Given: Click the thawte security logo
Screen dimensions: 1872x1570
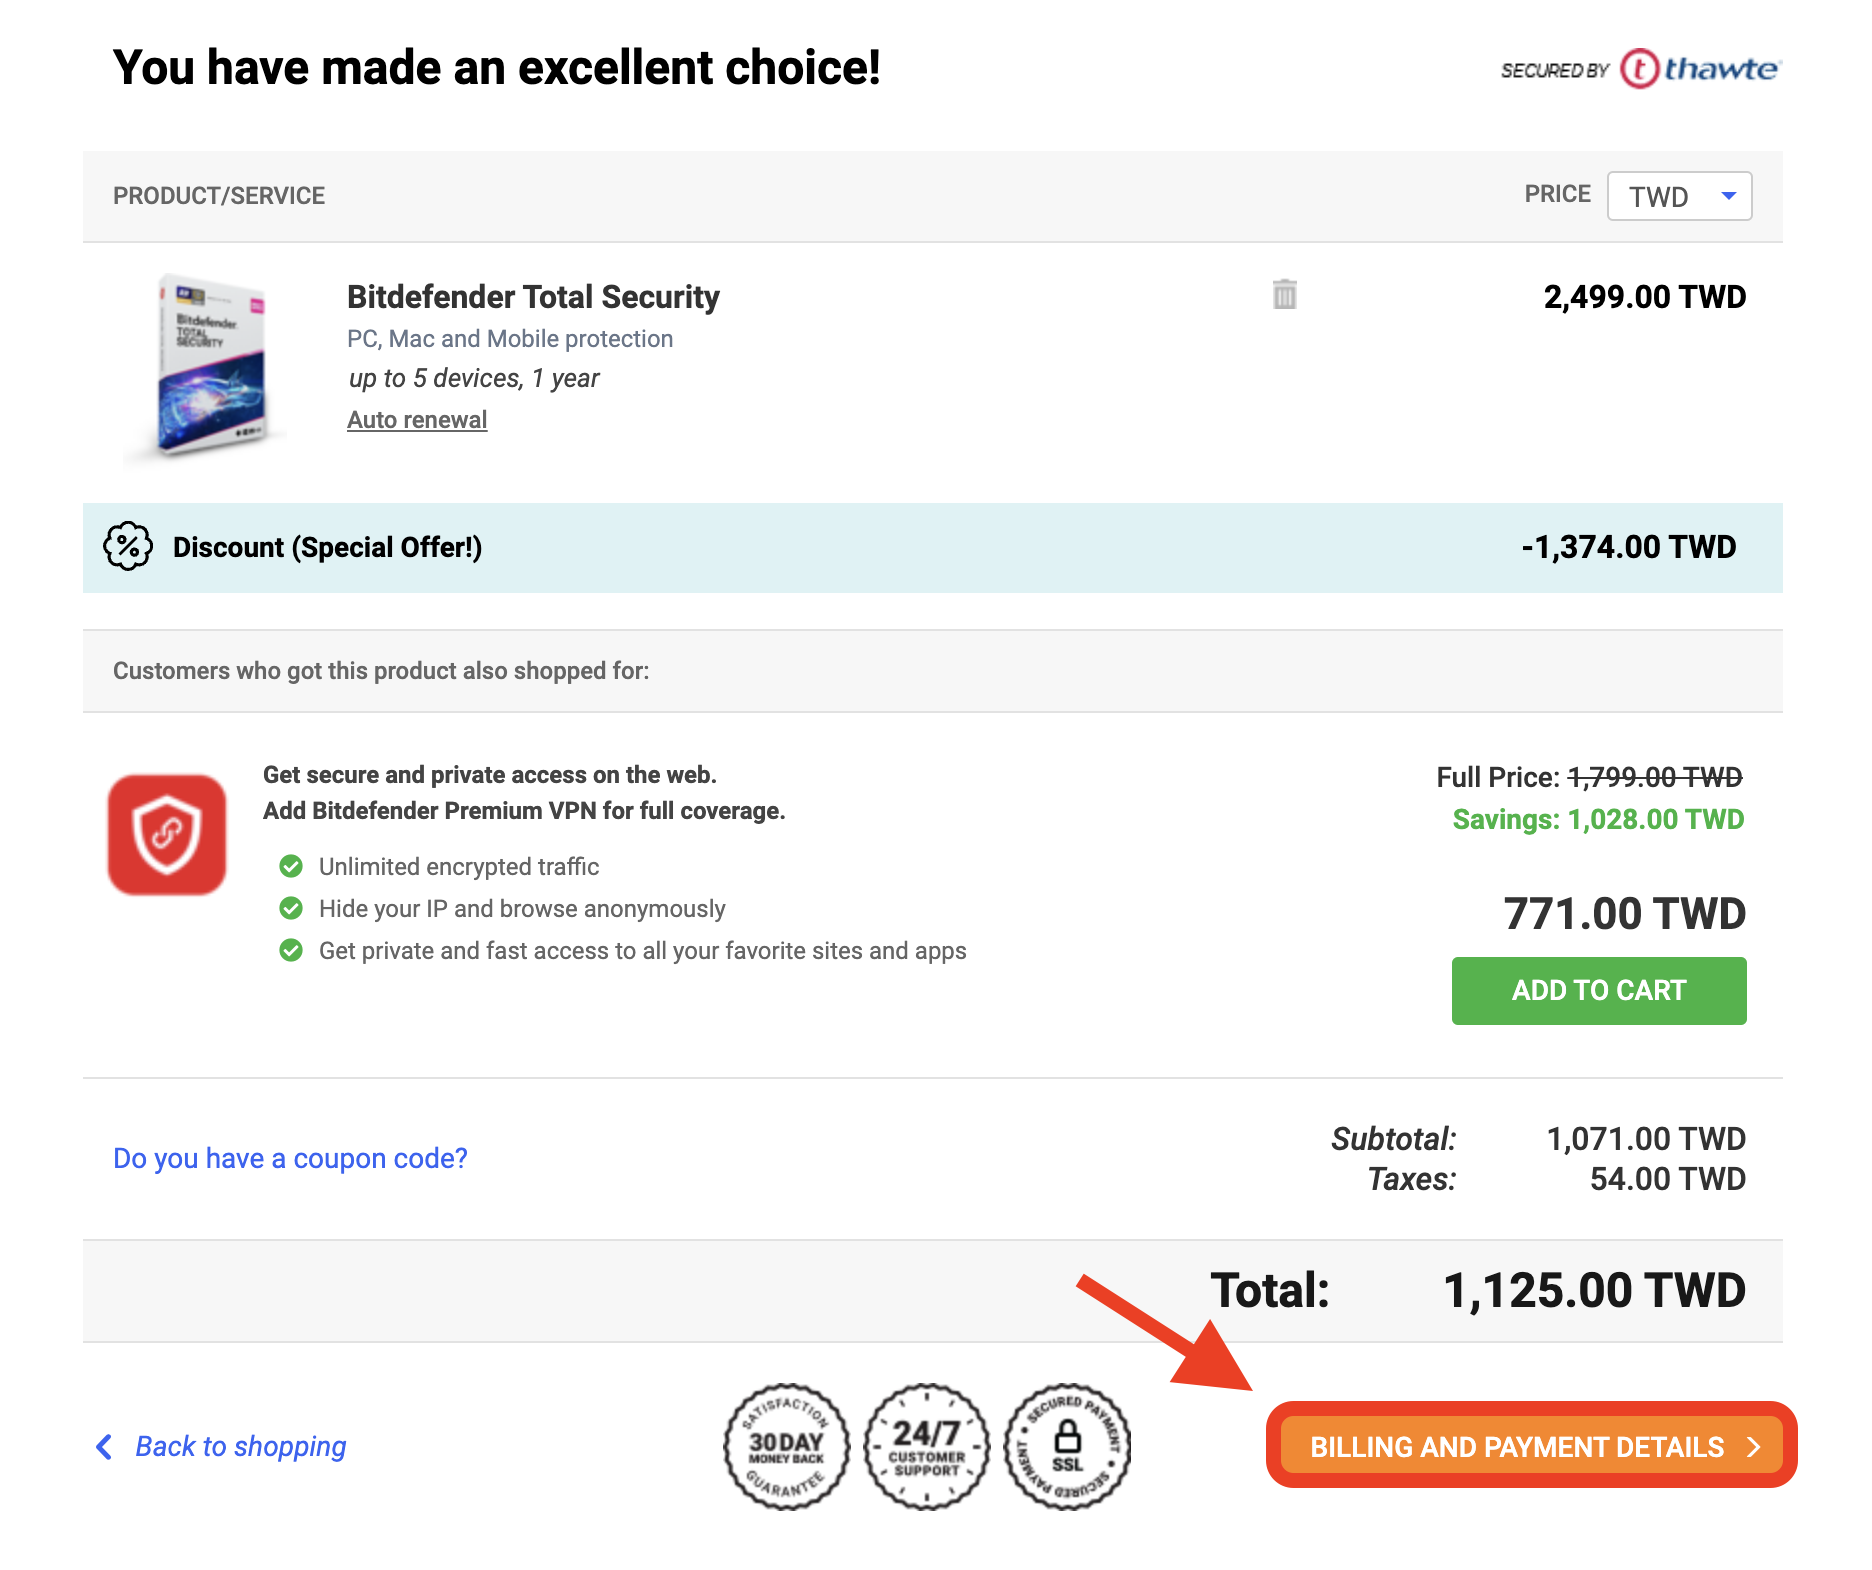Looking at the screenshot, I should click(x=1641, y=69).
